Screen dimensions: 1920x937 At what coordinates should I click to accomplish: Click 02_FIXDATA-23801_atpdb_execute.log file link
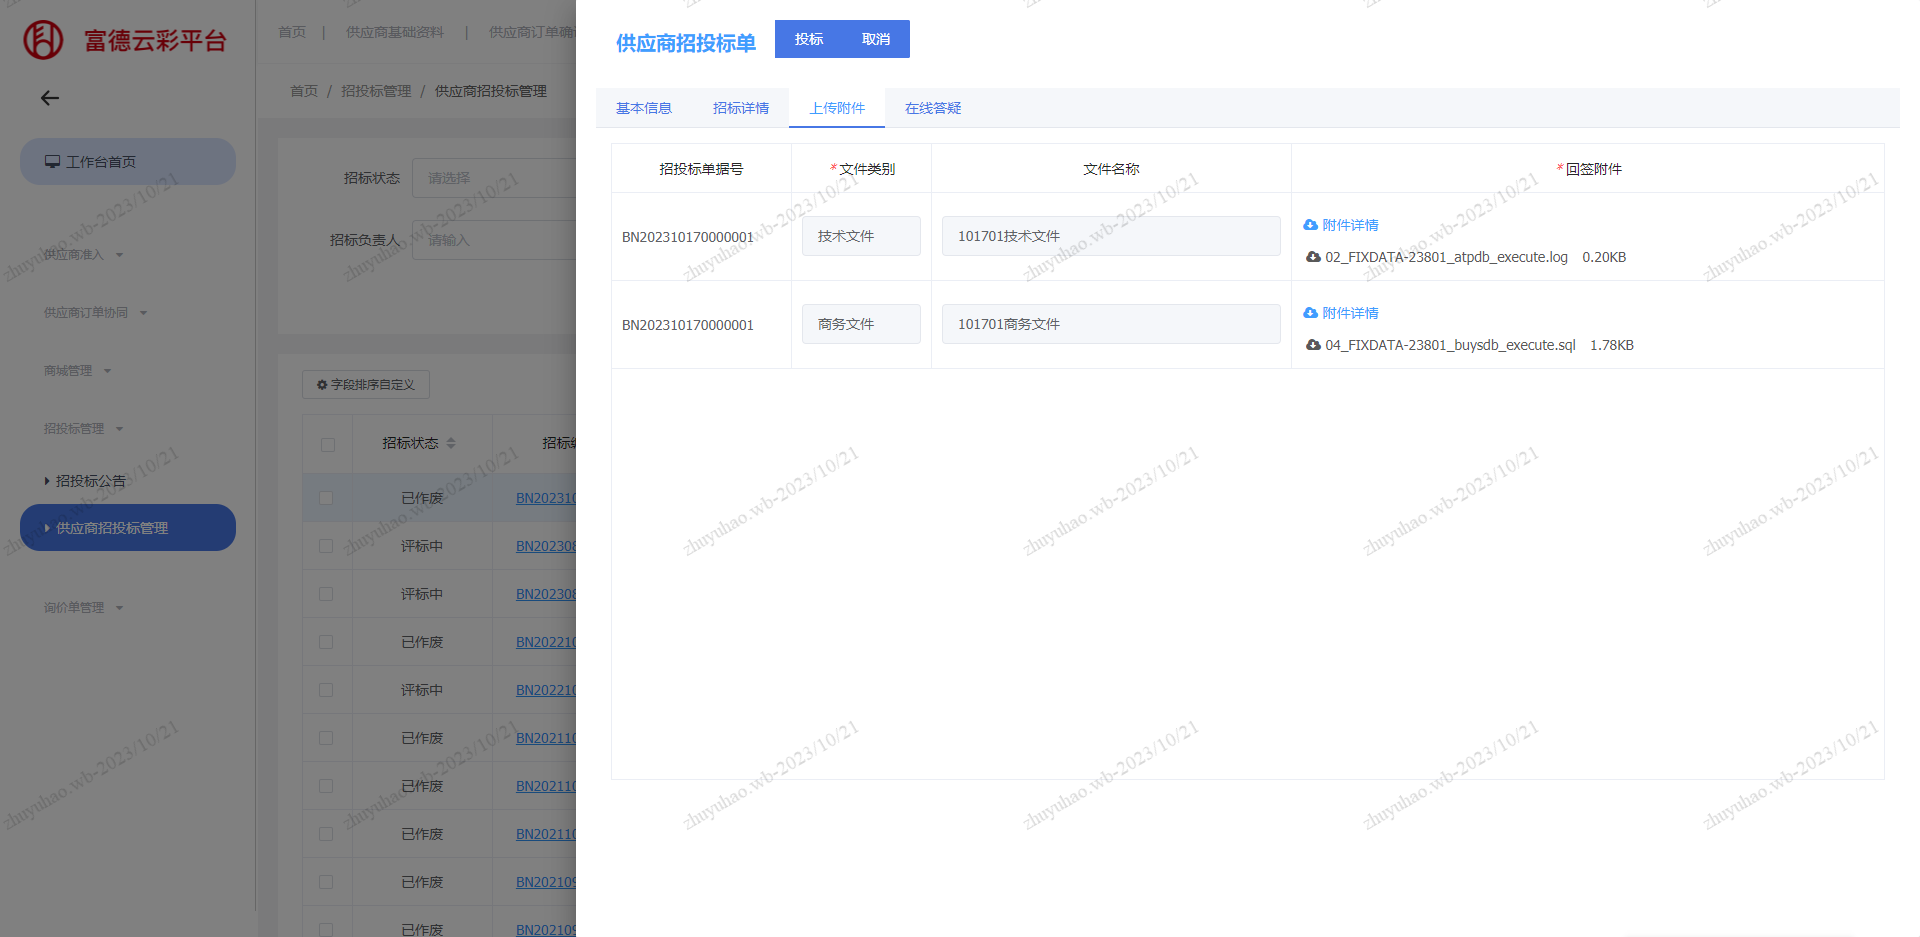[x=1446, y=257]
